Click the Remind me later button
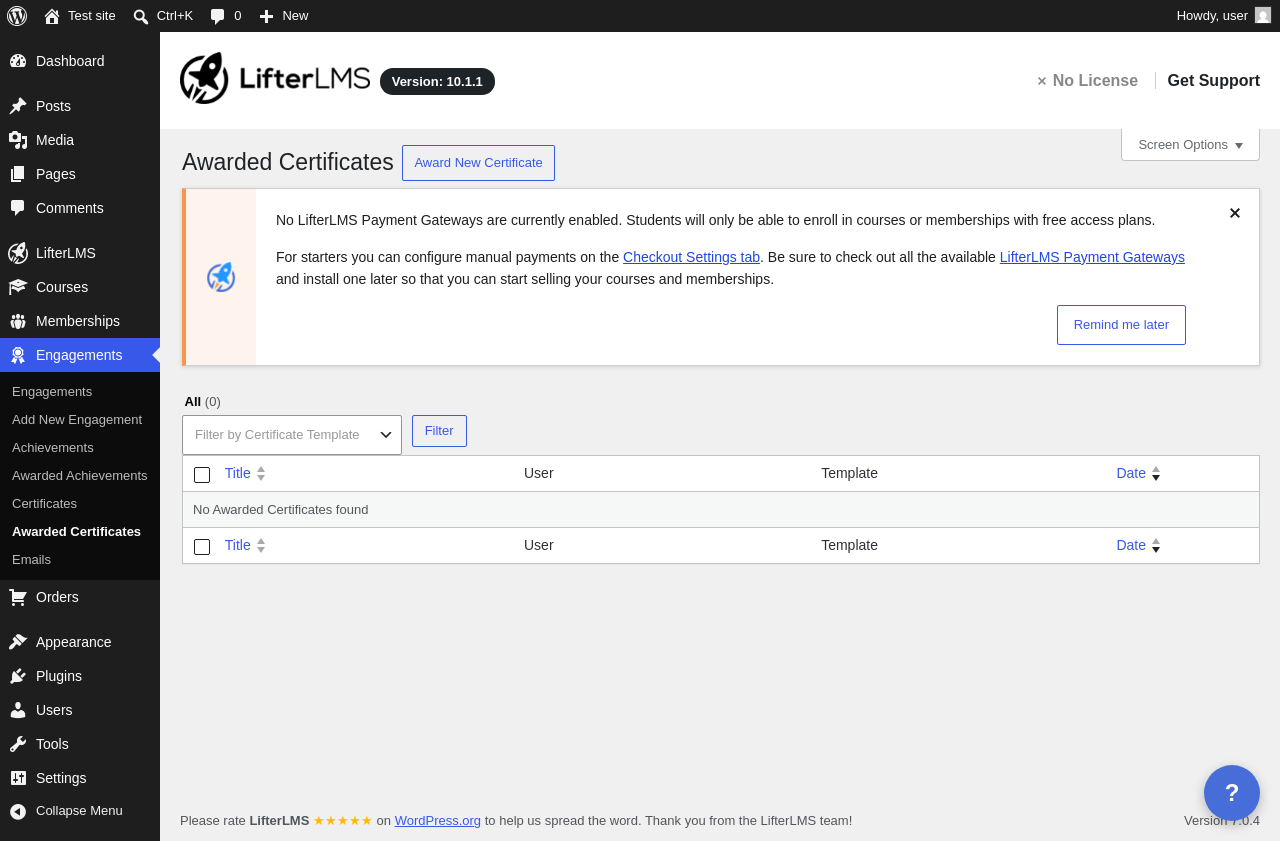Screen dimensions: 1280x841 pos(1121,325)
